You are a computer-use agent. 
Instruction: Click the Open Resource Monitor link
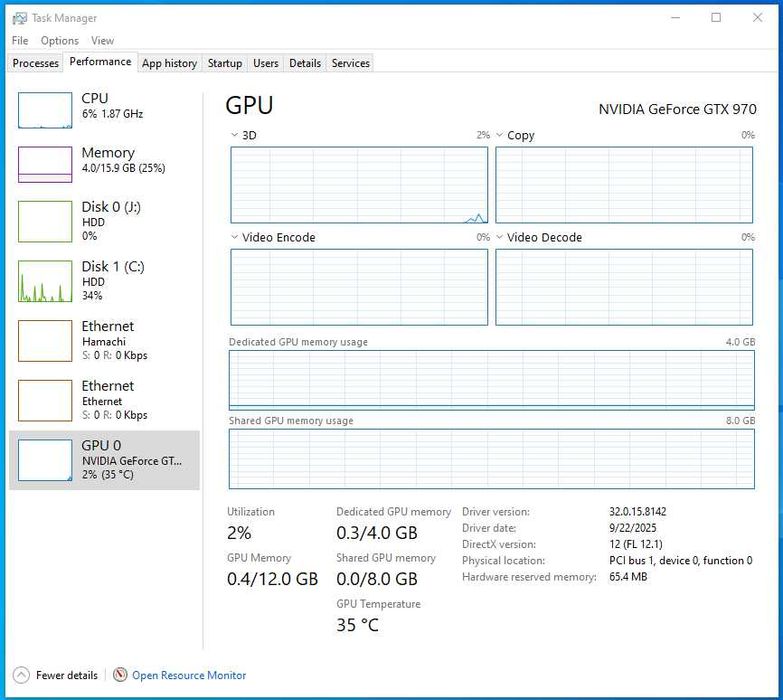point(189,675)
